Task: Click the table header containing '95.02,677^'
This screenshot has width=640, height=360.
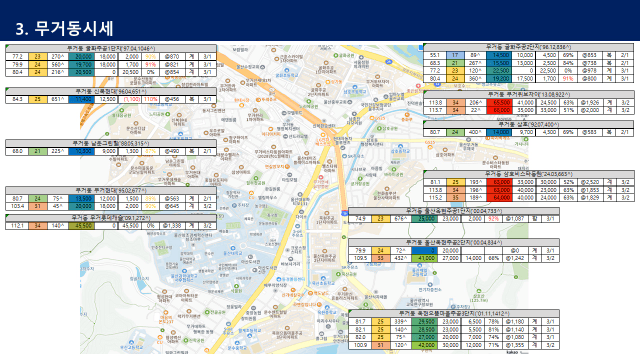Action: [111, 190]
